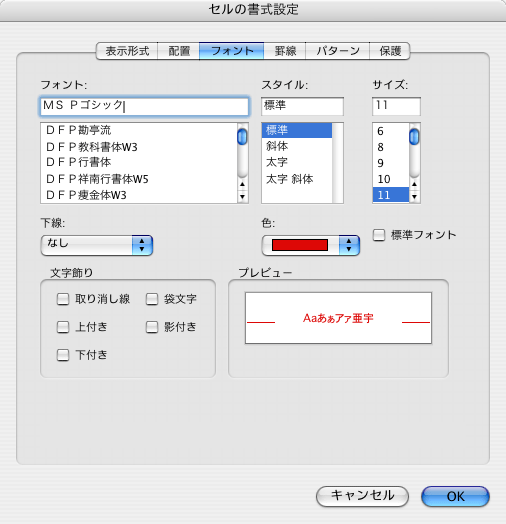The image size is (506, 524).
Task: Check the 下付き option
Action: tap(63, 355)
